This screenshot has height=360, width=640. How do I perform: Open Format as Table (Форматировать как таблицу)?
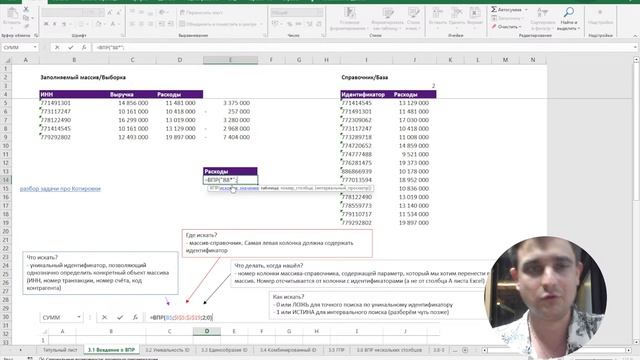point(387,19)
